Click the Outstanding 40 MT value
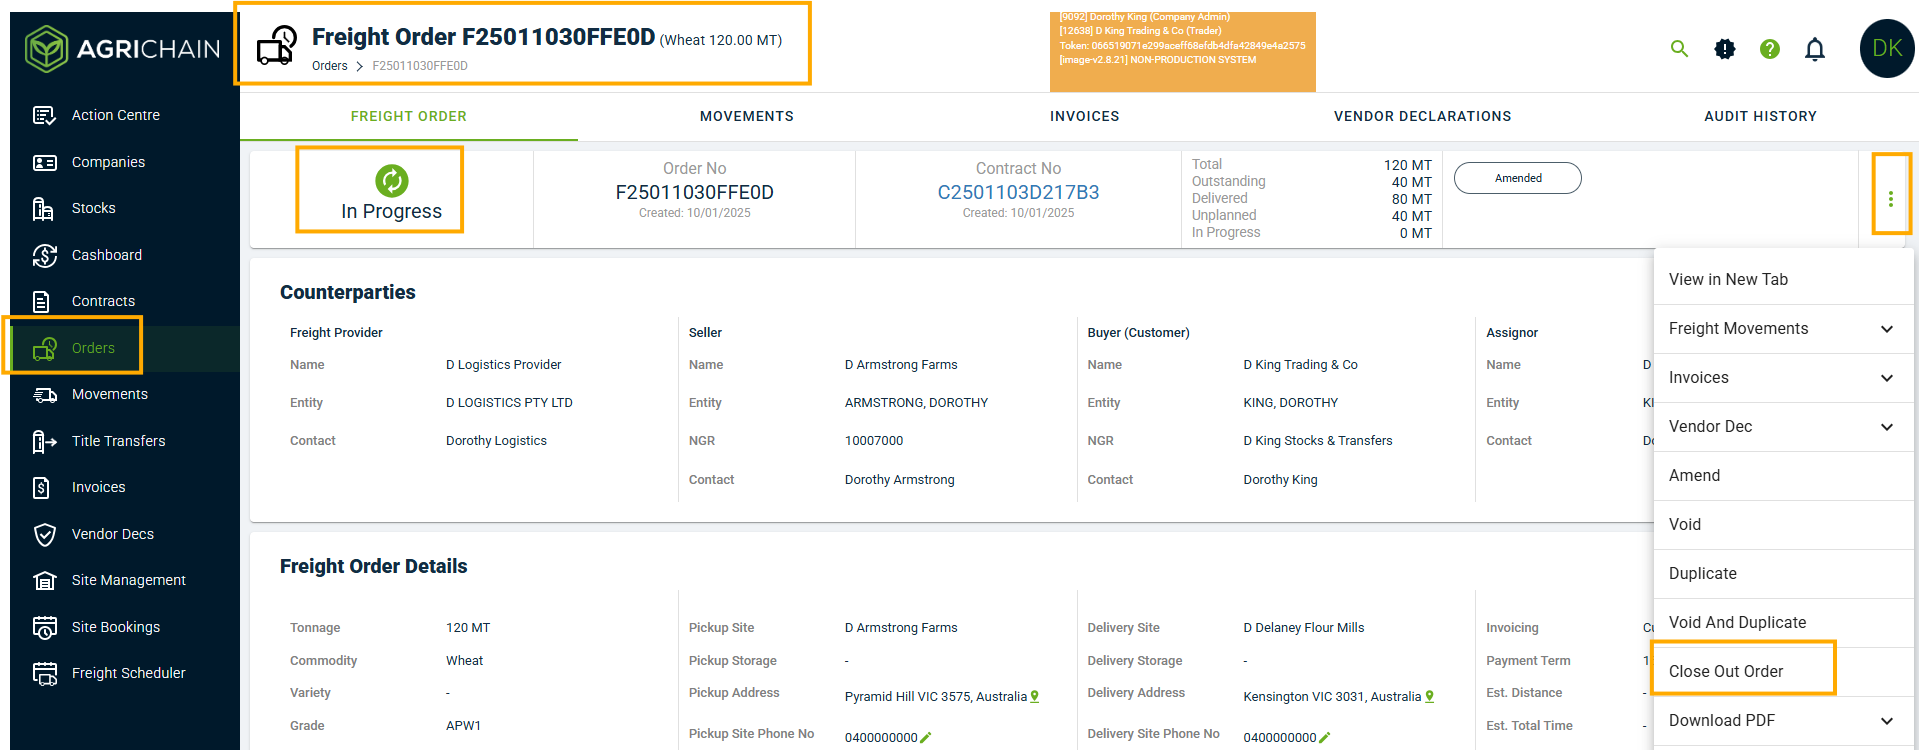 pos(1411,182)
